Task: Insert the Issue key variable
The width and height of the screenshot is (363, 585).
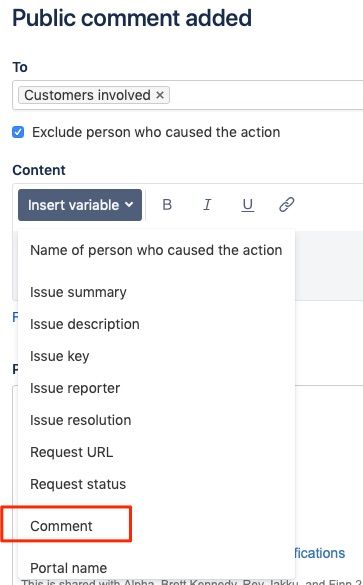Action: 156,356
